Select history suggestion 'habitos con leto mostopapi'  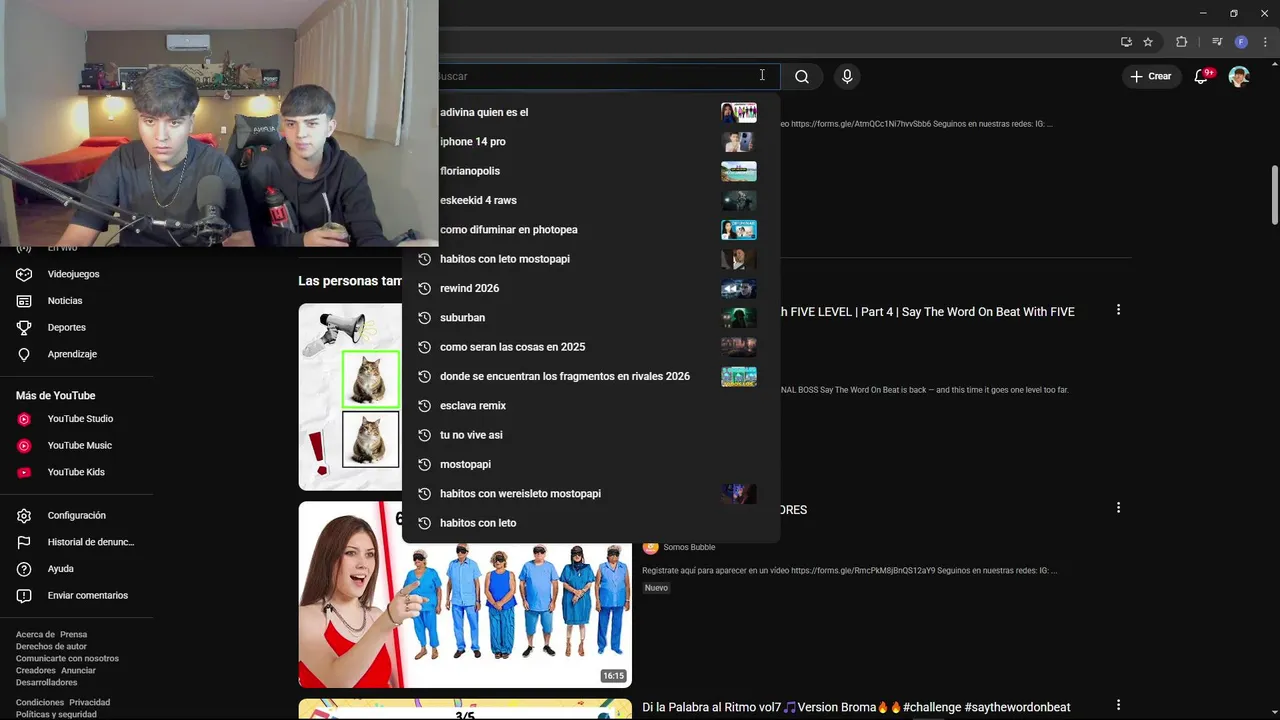pyautogui.click(x=590, y=259)
